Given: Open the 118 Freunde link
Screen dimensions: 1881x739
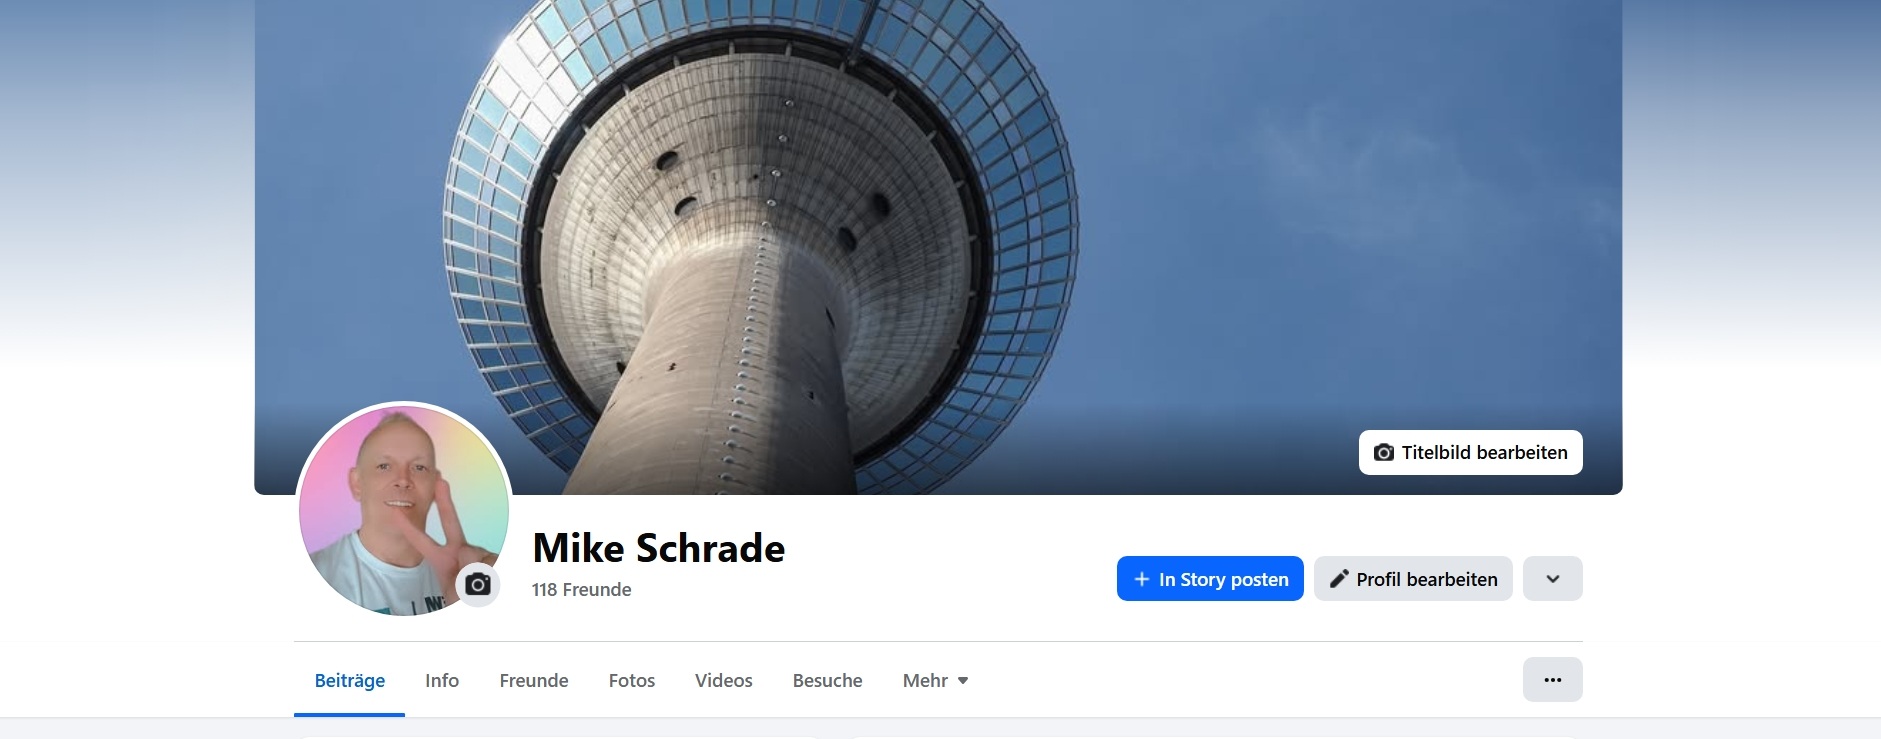Looking at the screenshot, I should [582, 590].
